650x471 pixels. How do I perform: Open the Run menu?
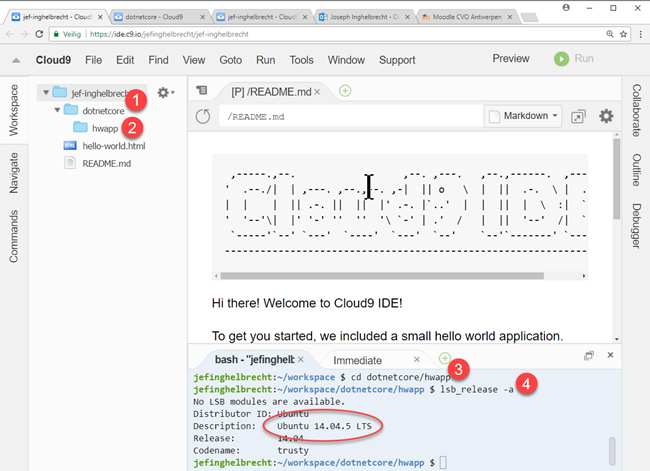coord(265,60)
